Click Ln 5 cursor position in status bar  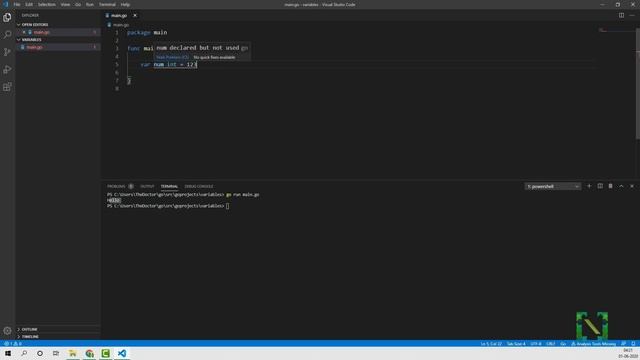pyautogui.click(x=491, y=344)
